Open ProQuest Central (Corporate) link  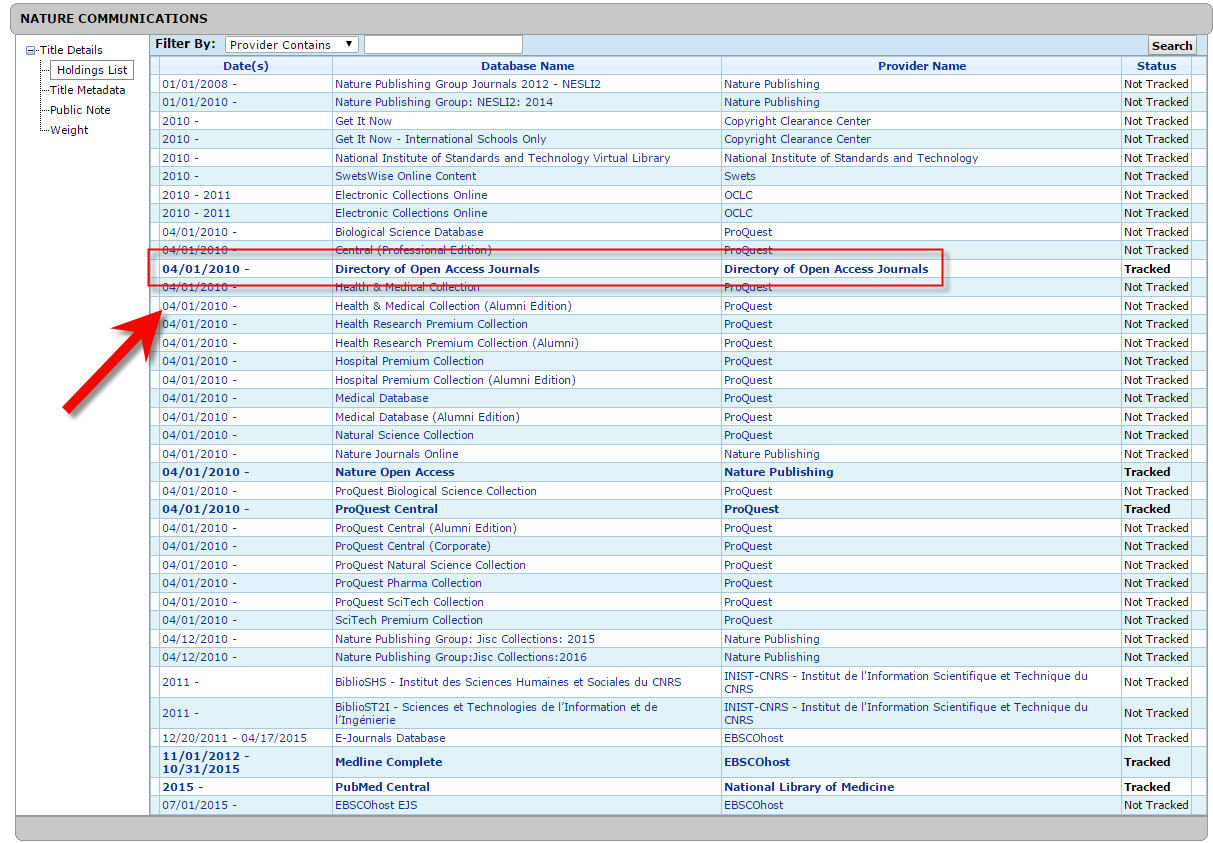pyautogui.click(x=413, y=546)
